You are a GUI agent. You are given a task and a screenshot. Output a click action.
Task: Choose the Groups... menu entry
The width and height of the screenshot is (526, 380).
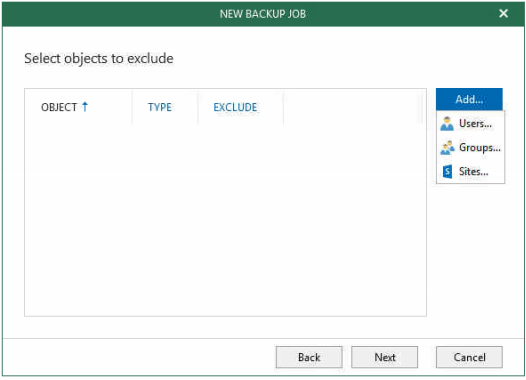(x=470, y=148)
